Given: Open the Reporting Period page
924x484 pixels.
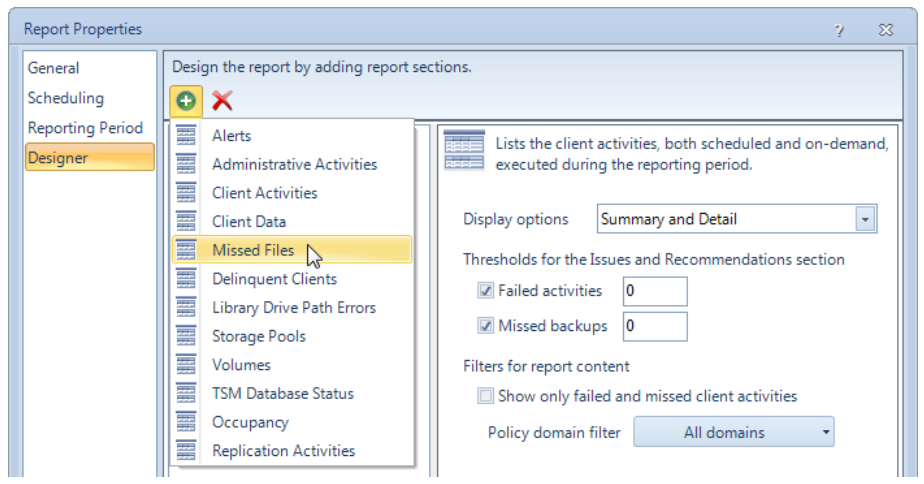Looking at the screenshot, I should (x=85, y=128).
